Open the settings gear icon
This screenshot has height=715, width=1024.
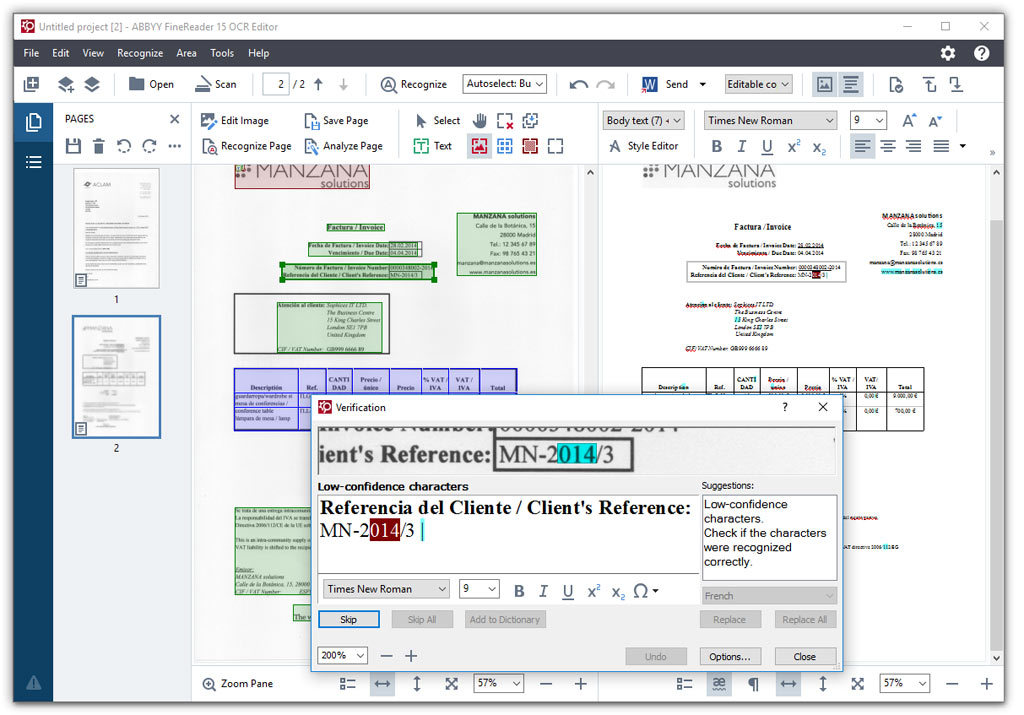tap(948, 53)
